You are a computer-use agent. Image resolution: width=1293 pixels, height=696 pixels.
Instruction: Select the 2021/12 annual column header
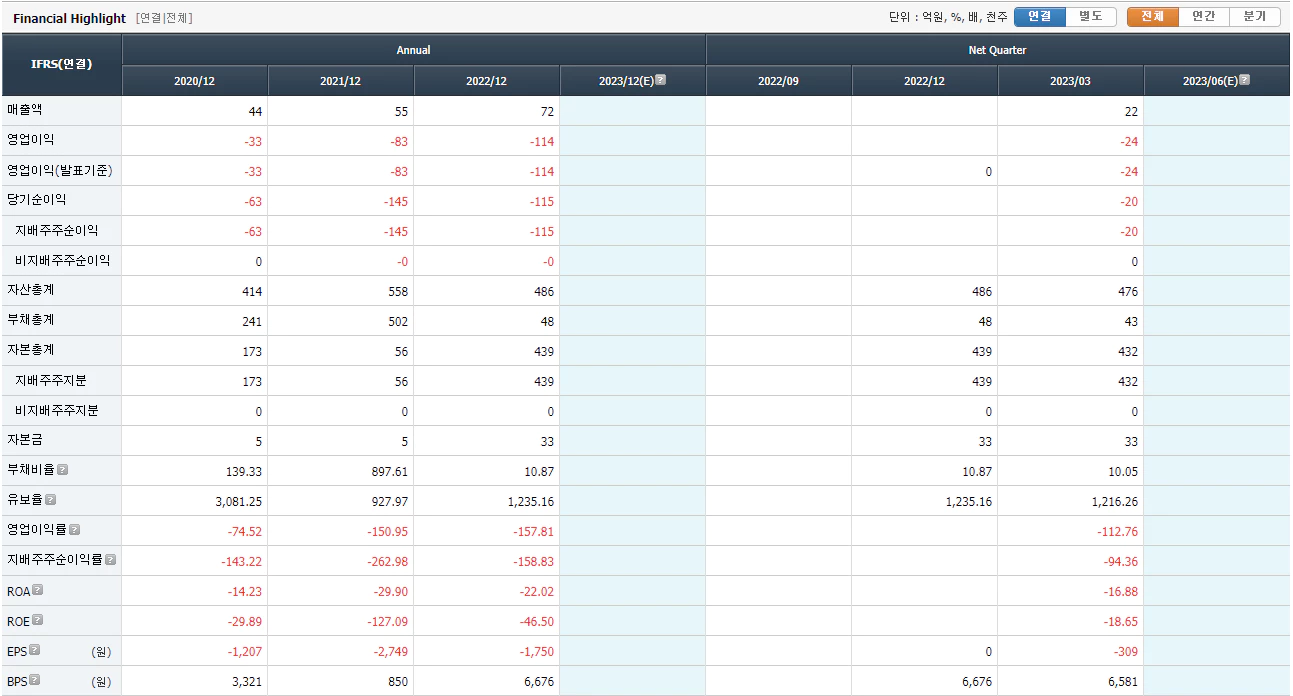pos(341,81)
